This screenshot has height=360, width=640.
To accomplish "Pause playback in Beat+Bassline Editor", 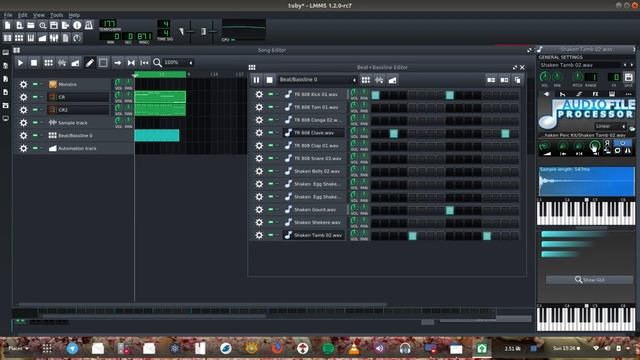I will pyautogui.click(x=256, y=80).
